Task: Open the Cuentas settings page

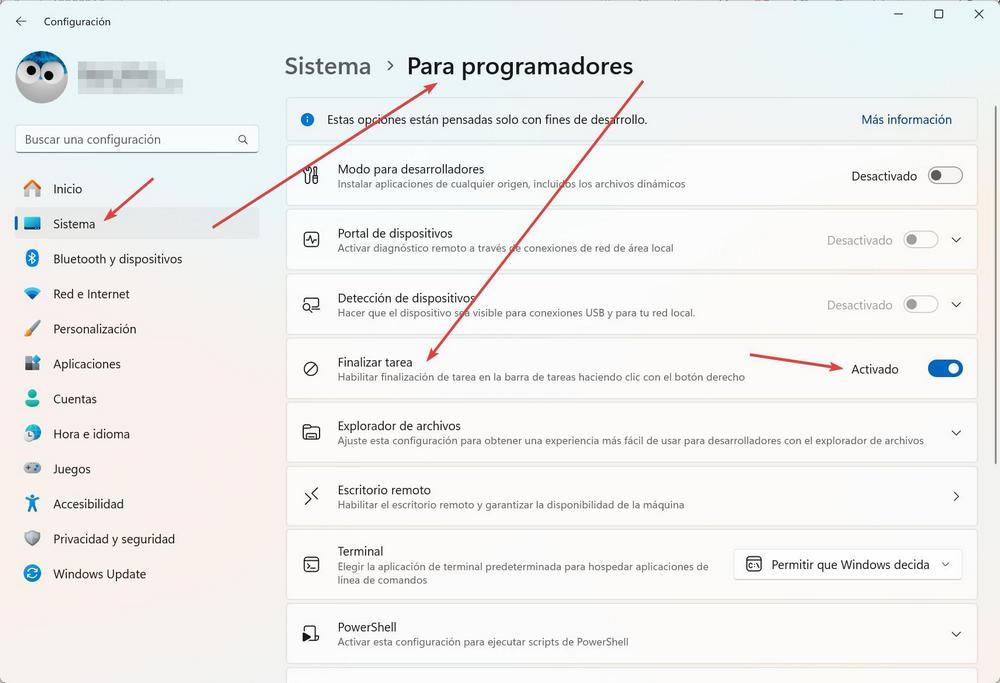Action: 137,399
